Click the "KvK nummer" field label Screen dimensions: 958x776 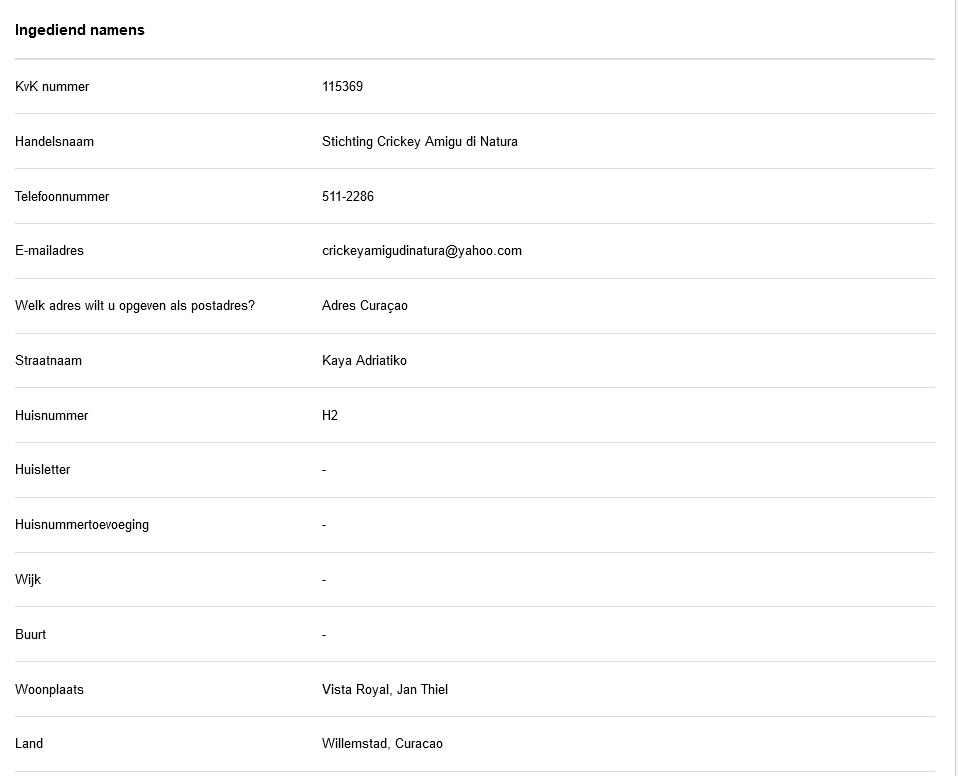click(52, 87)
